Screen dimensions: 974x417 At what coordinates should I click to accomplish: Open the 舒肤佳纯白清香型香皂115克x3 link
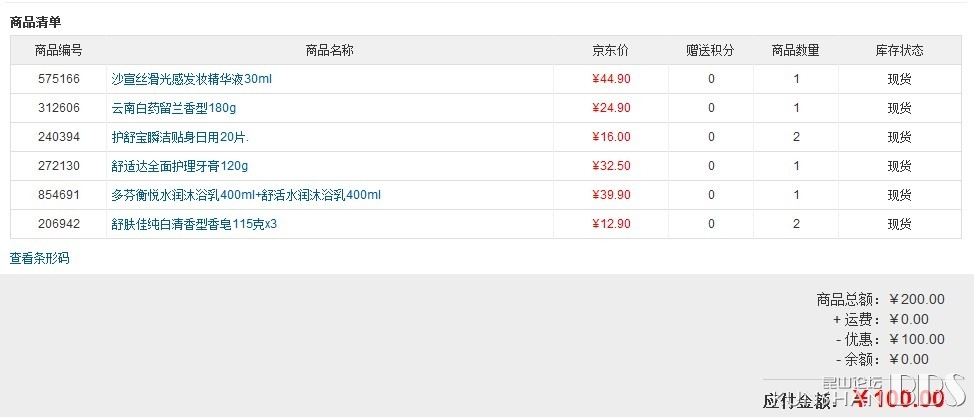(x=194, y=224)
